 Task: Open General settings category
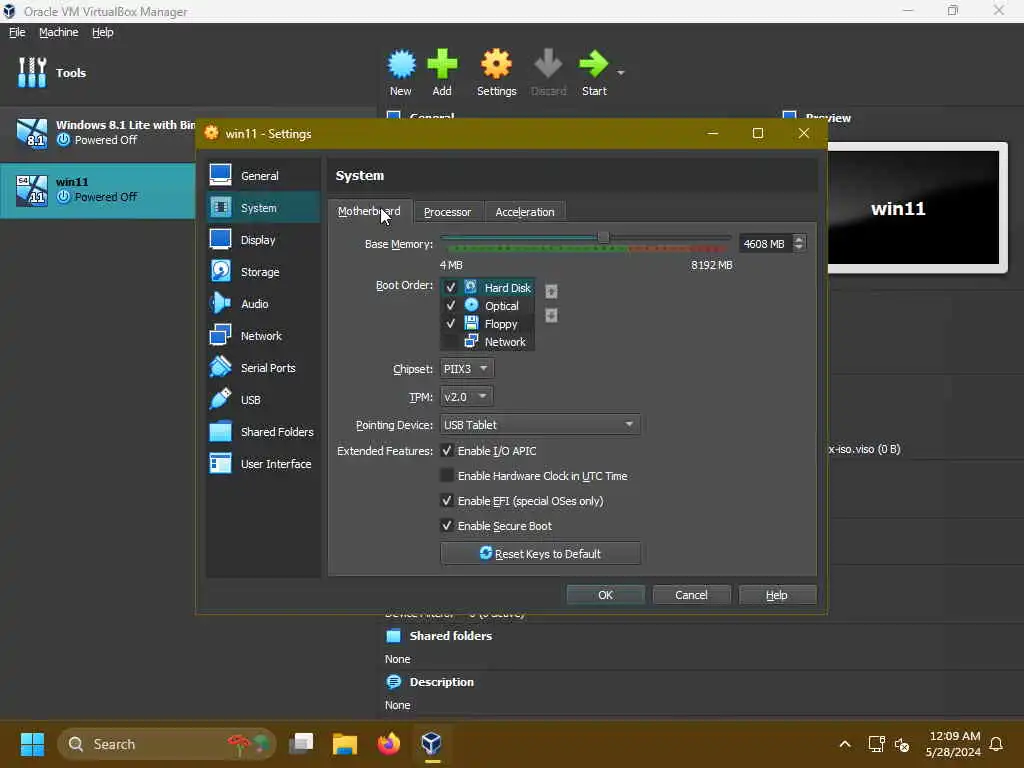[x=263, y=176]
